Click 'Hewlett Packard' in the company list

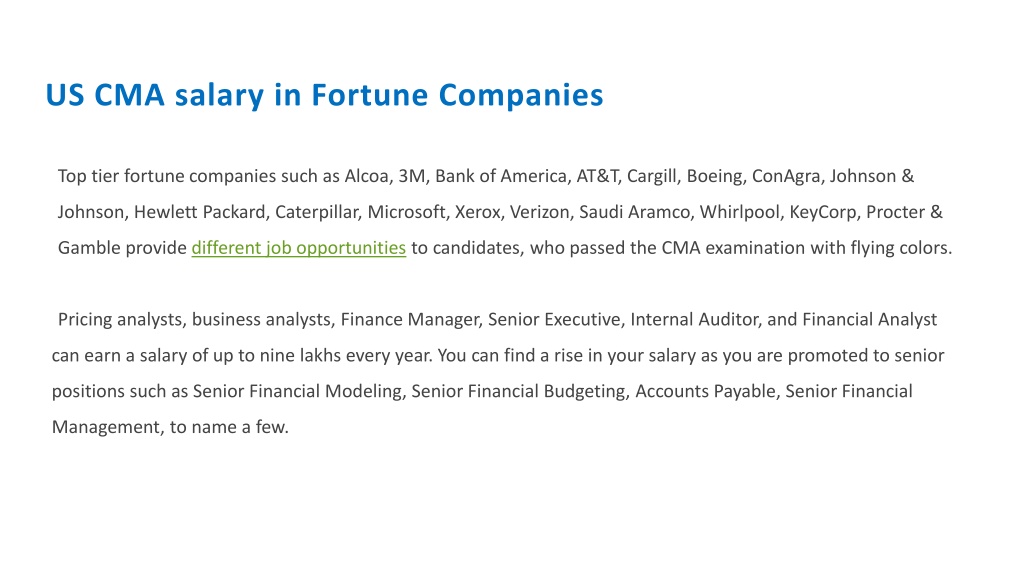pyautogui.click(x=200, y=212)
